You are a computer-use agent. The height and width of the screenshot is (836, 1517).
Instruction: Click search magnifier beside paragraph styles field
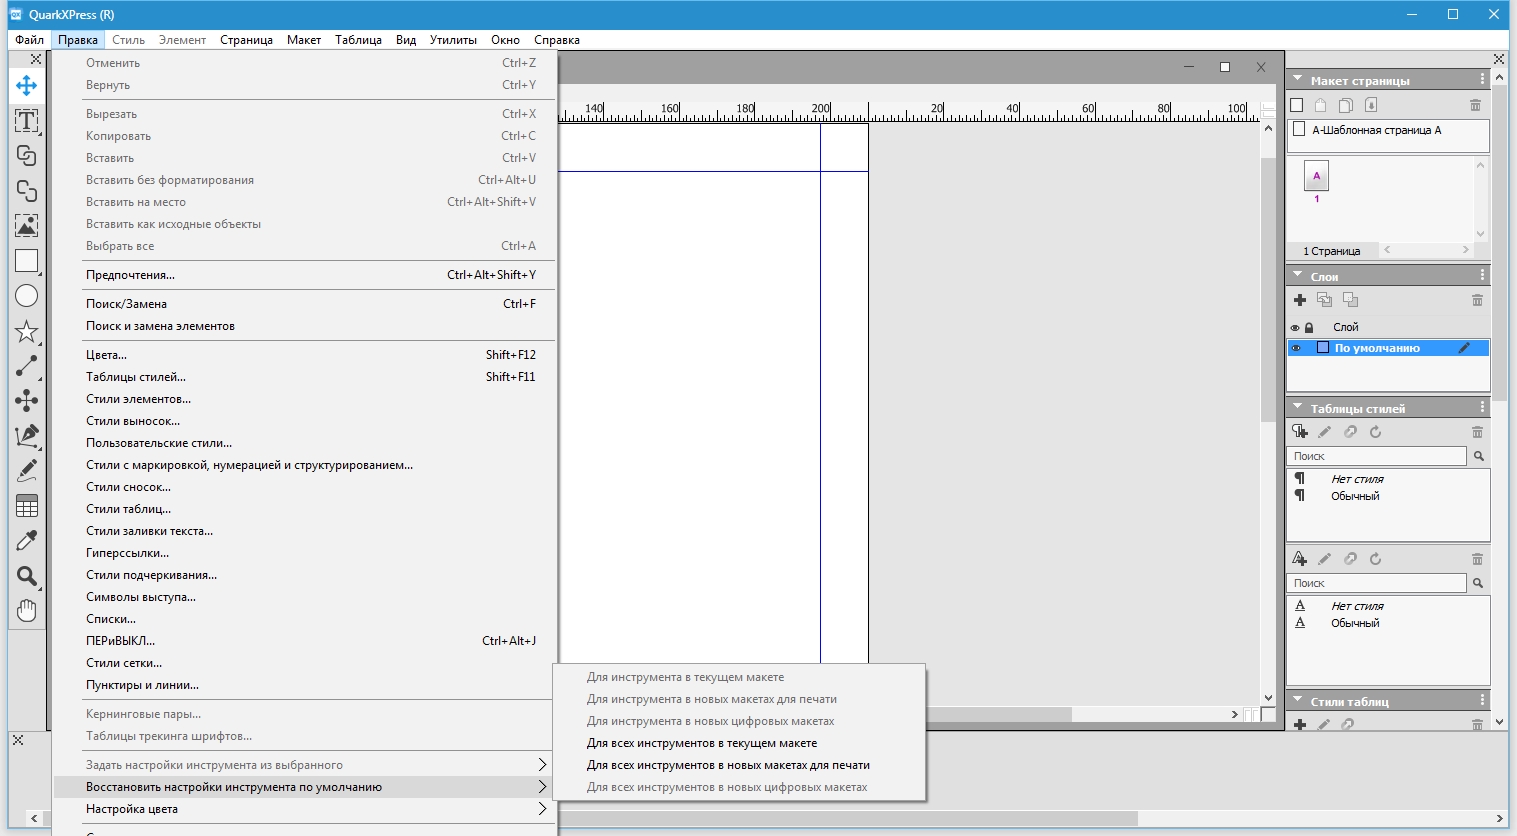click(1479, 456)
